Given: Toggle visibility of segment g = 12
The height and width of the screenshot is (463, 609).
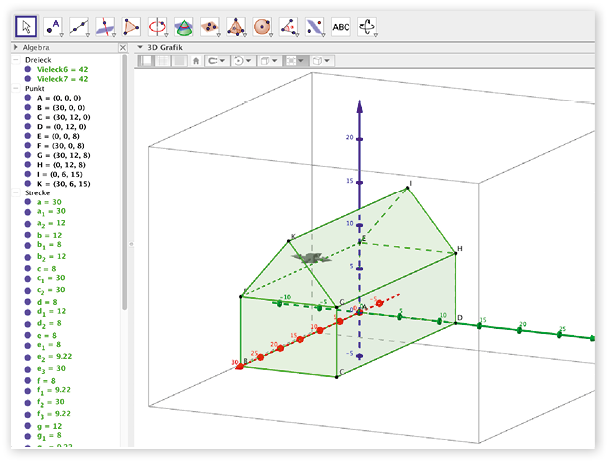Looking at the screenshot, I should click(x=28, y=426).
